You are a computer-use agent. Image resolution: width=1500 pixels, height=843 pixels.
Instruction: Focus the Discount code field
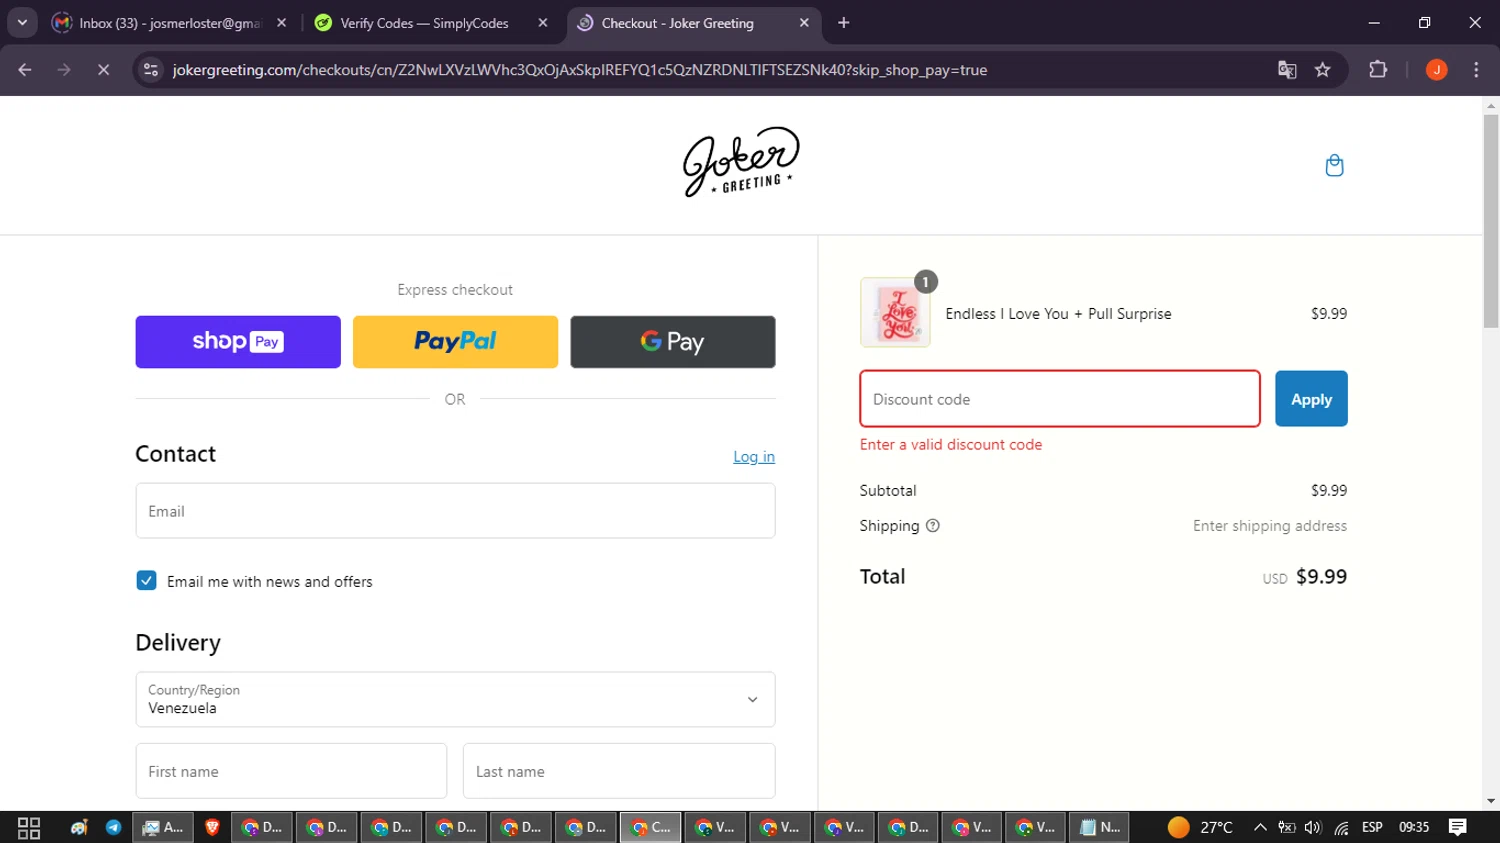pos(1060,399)
